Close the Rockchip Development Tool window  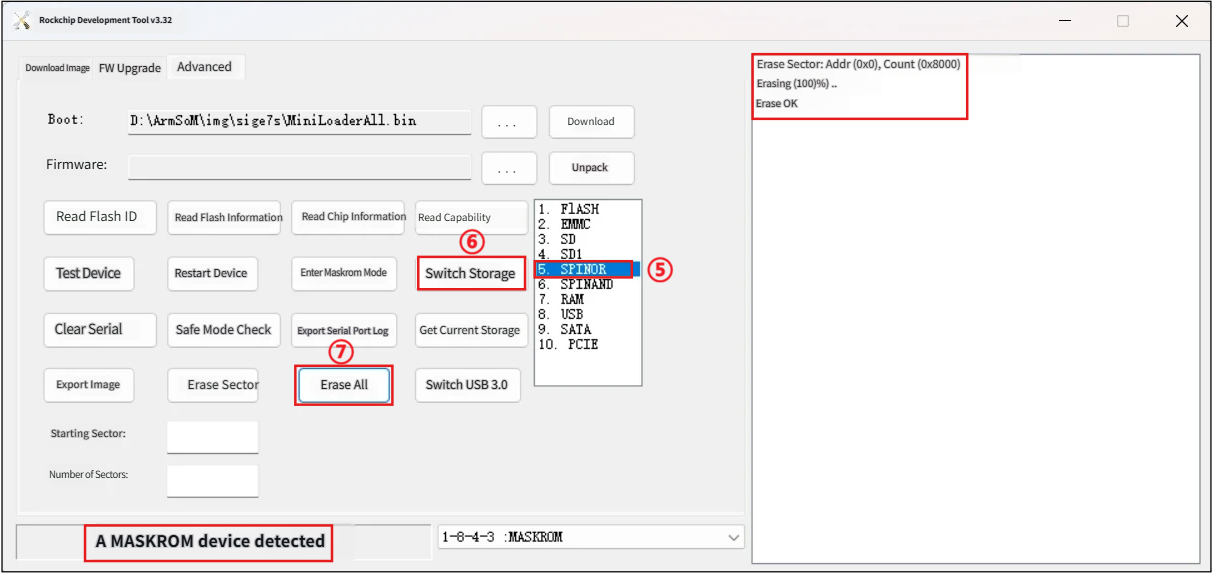(x=1182, y=20)
